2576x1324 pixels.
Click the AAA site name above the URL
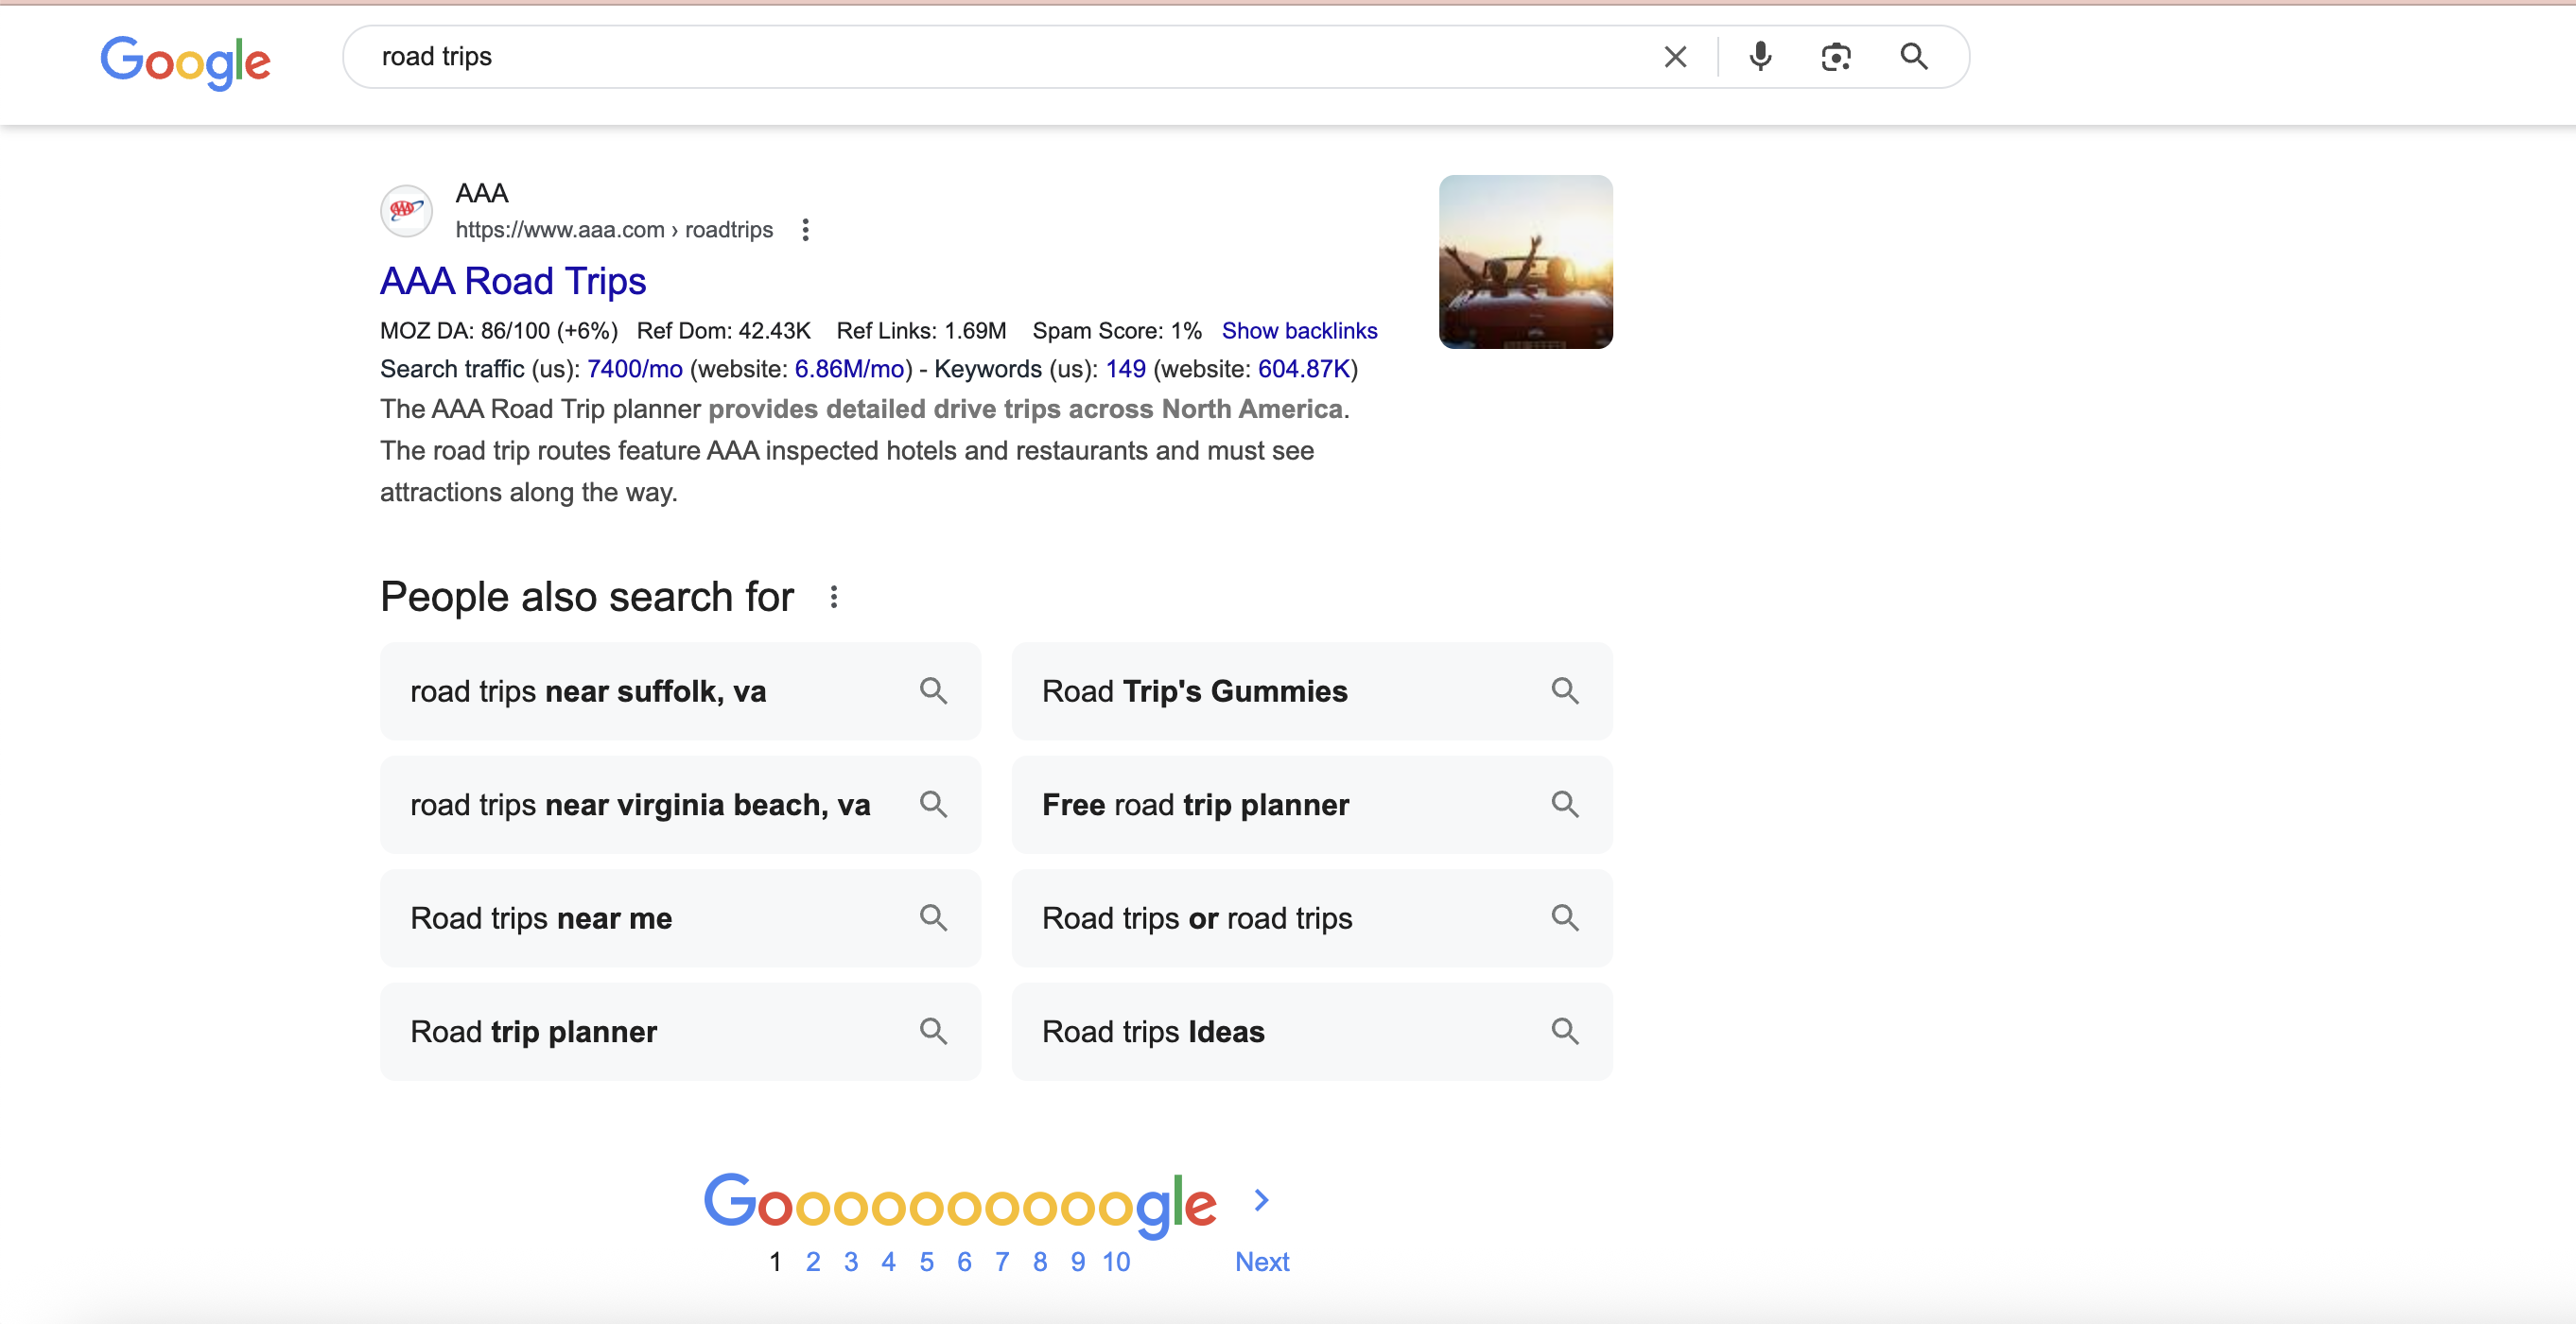click(x=482, y=193)
